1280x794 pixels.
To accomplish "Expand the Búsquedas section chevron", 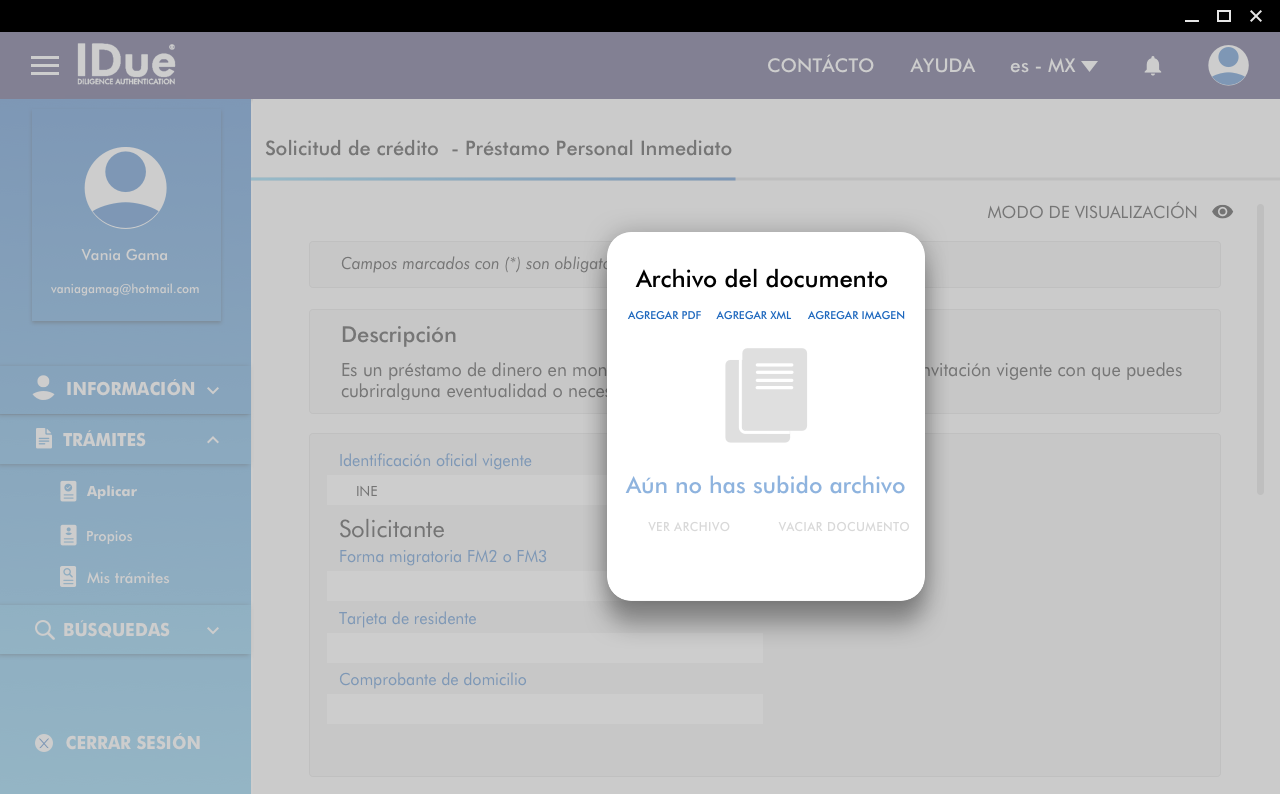I will click(213, 630).
